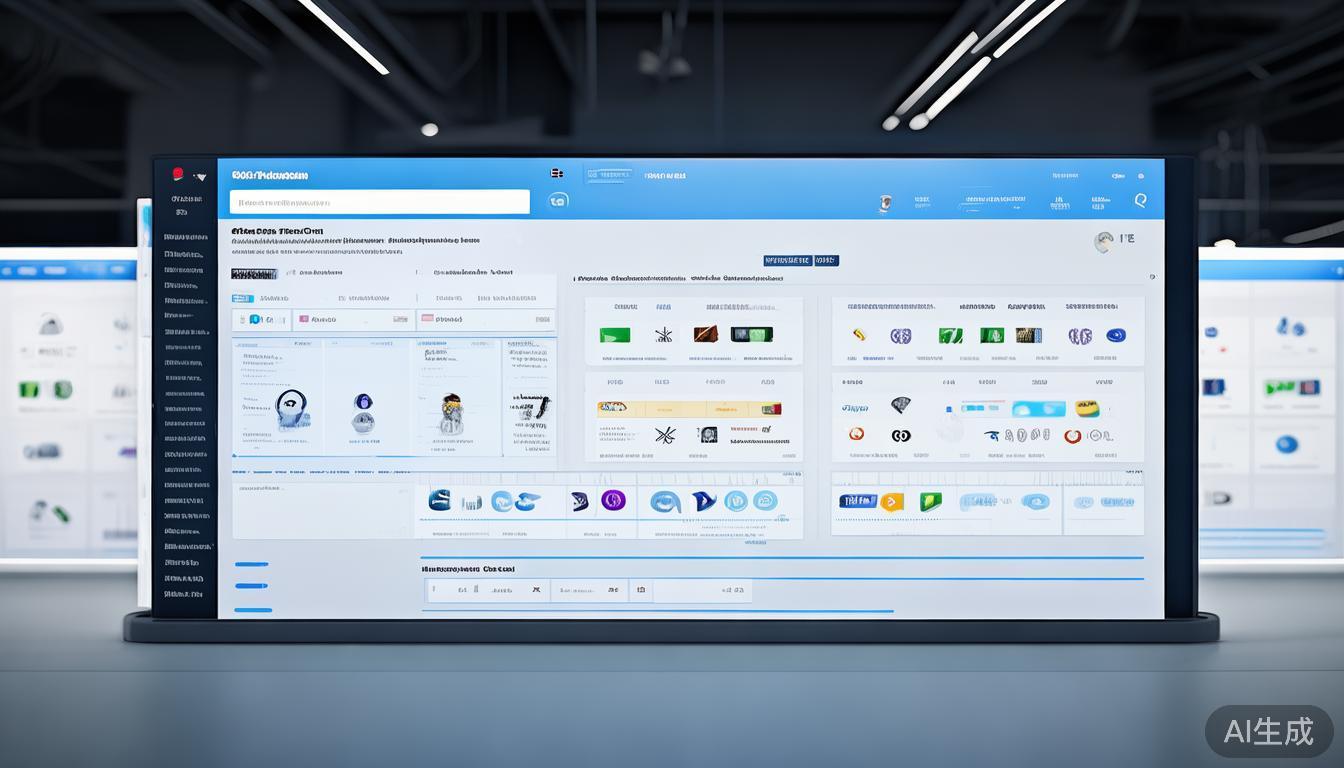Click the yellow horizontal bar in the middle card

[688, 408]
